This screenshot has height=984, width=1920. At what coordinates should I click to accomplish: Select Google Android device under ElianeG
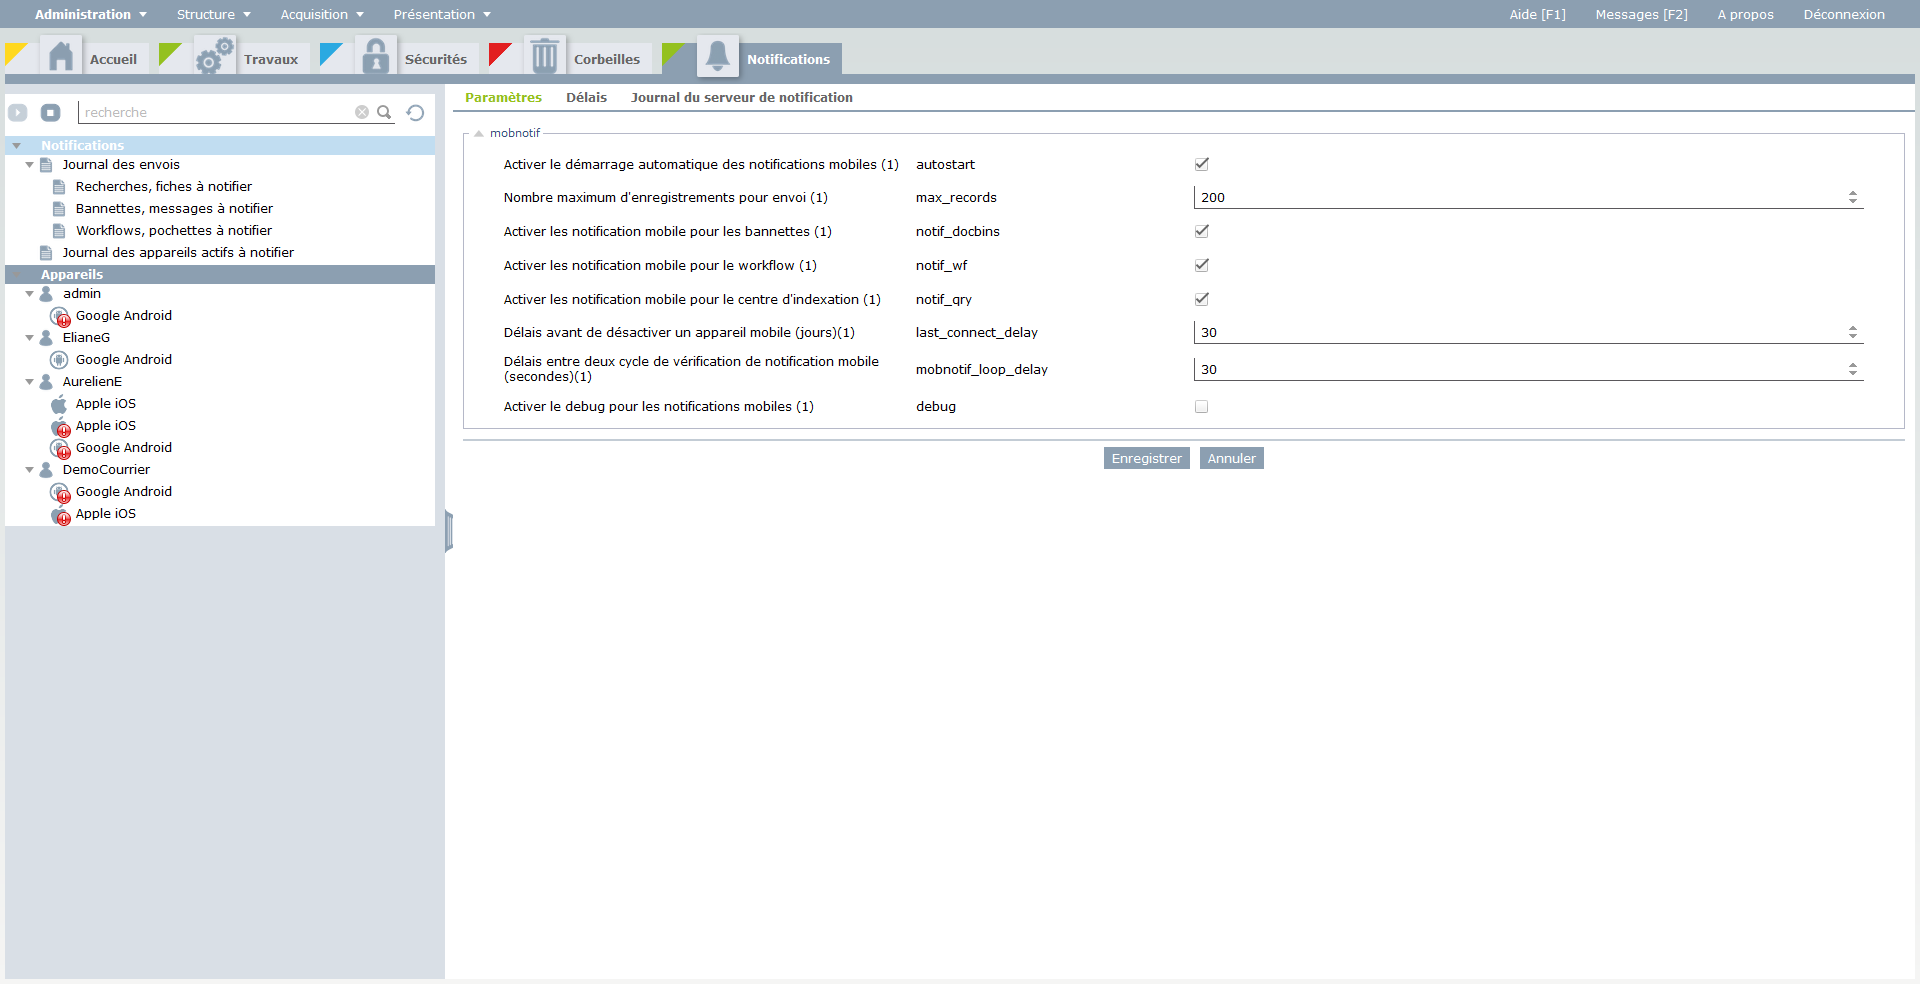123,360
